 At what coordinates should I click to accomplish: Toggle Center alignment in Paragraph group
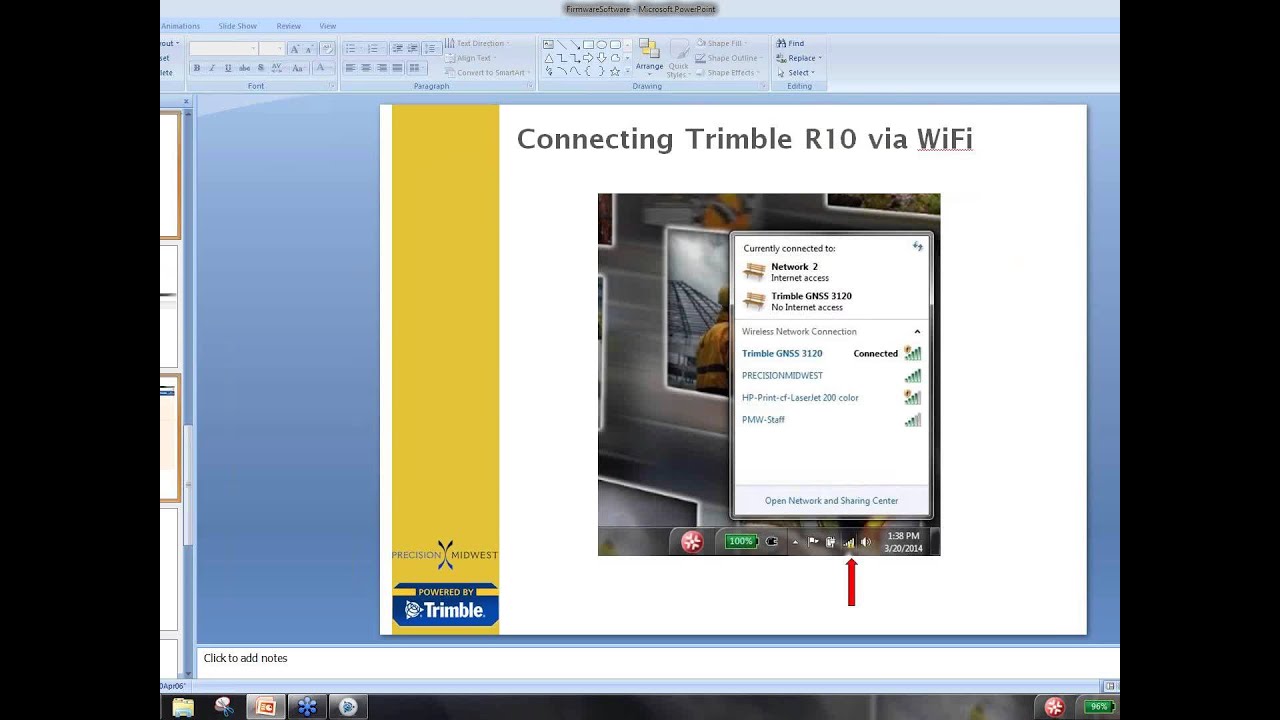coord(366,68)
